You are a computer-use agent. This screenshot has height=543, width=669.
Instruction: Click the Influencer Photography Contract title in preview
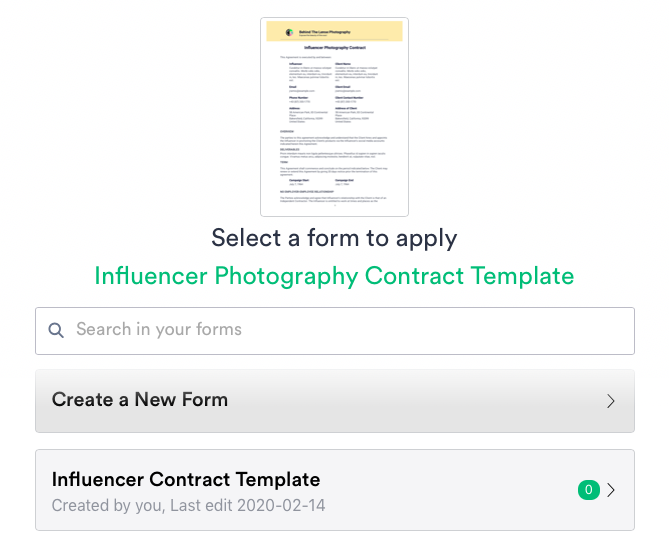pos(334,48)
